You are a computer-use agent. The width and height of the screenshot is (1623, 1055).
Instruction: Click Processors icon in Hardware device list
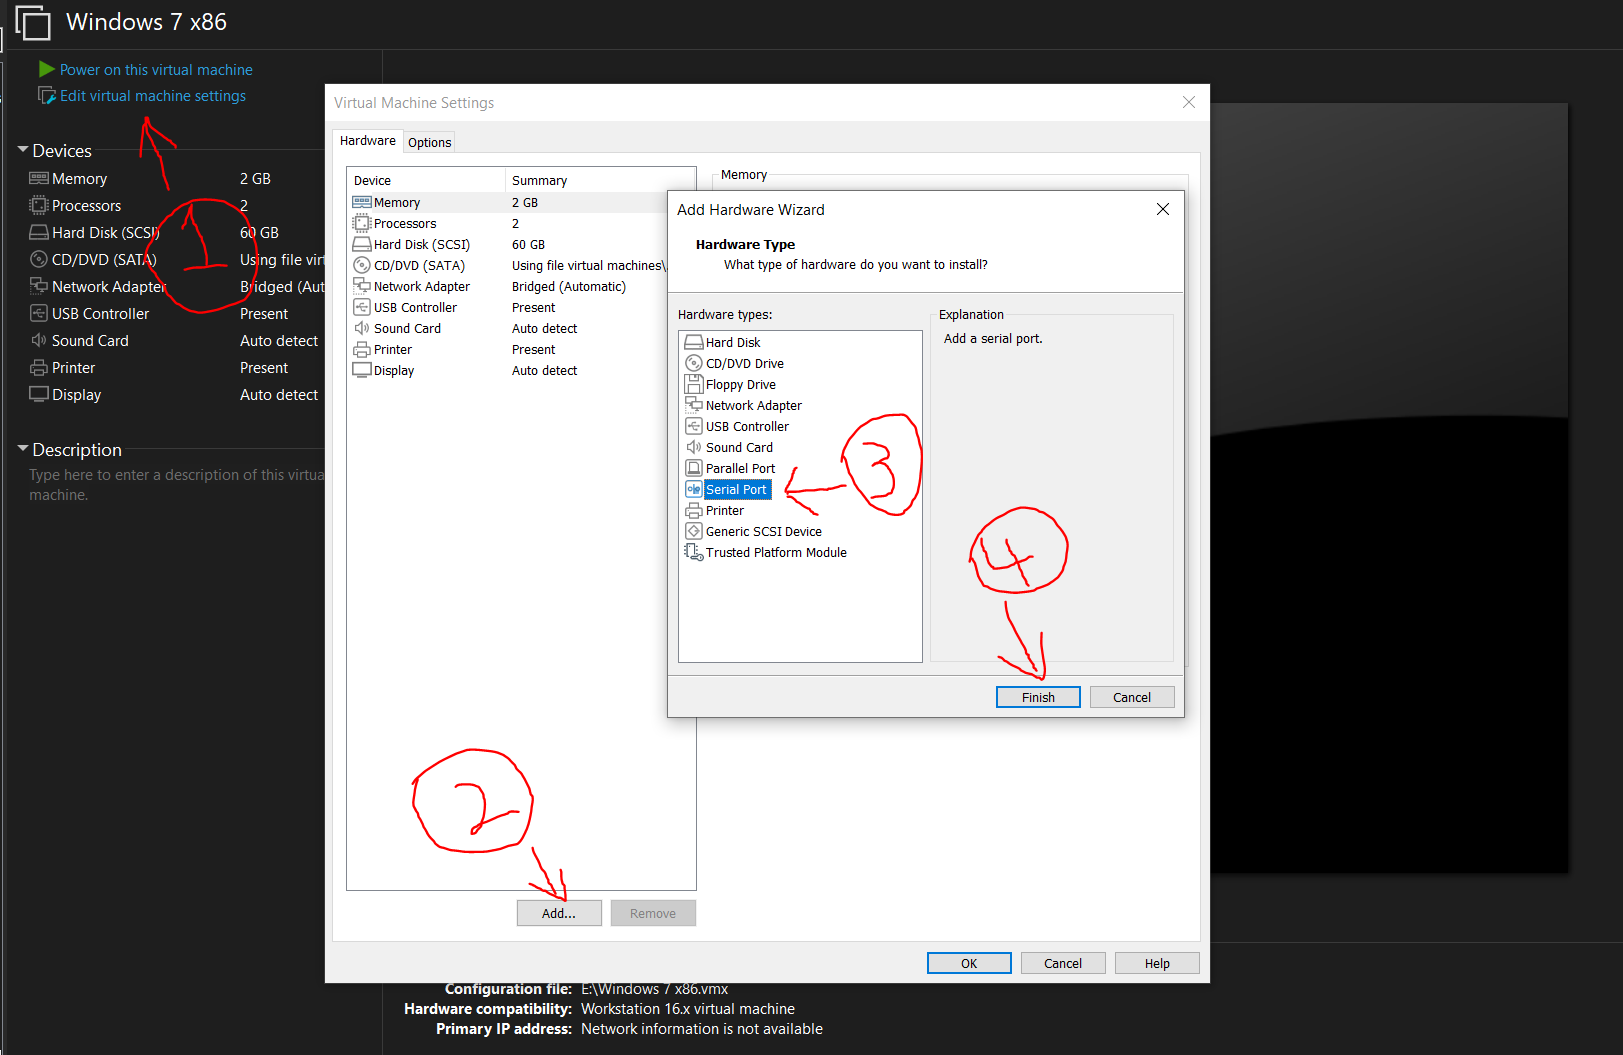(x=362, y=223)
